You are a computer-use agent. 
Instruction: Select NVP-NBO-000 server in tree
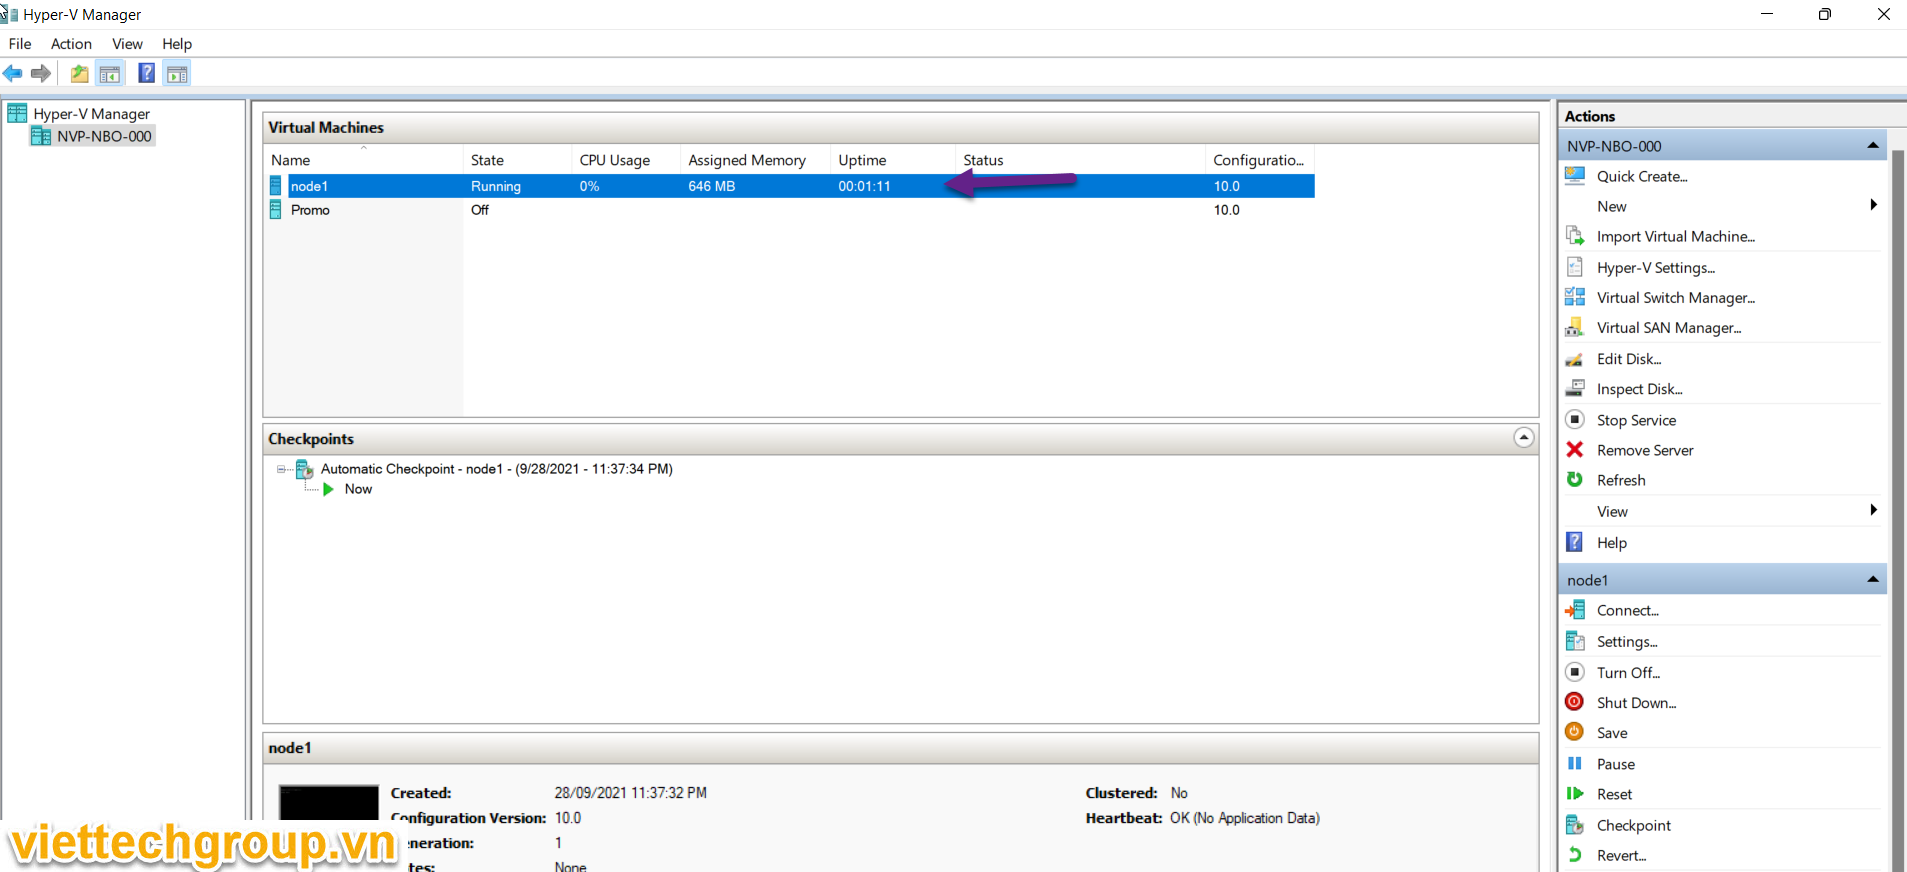(104, 136)
